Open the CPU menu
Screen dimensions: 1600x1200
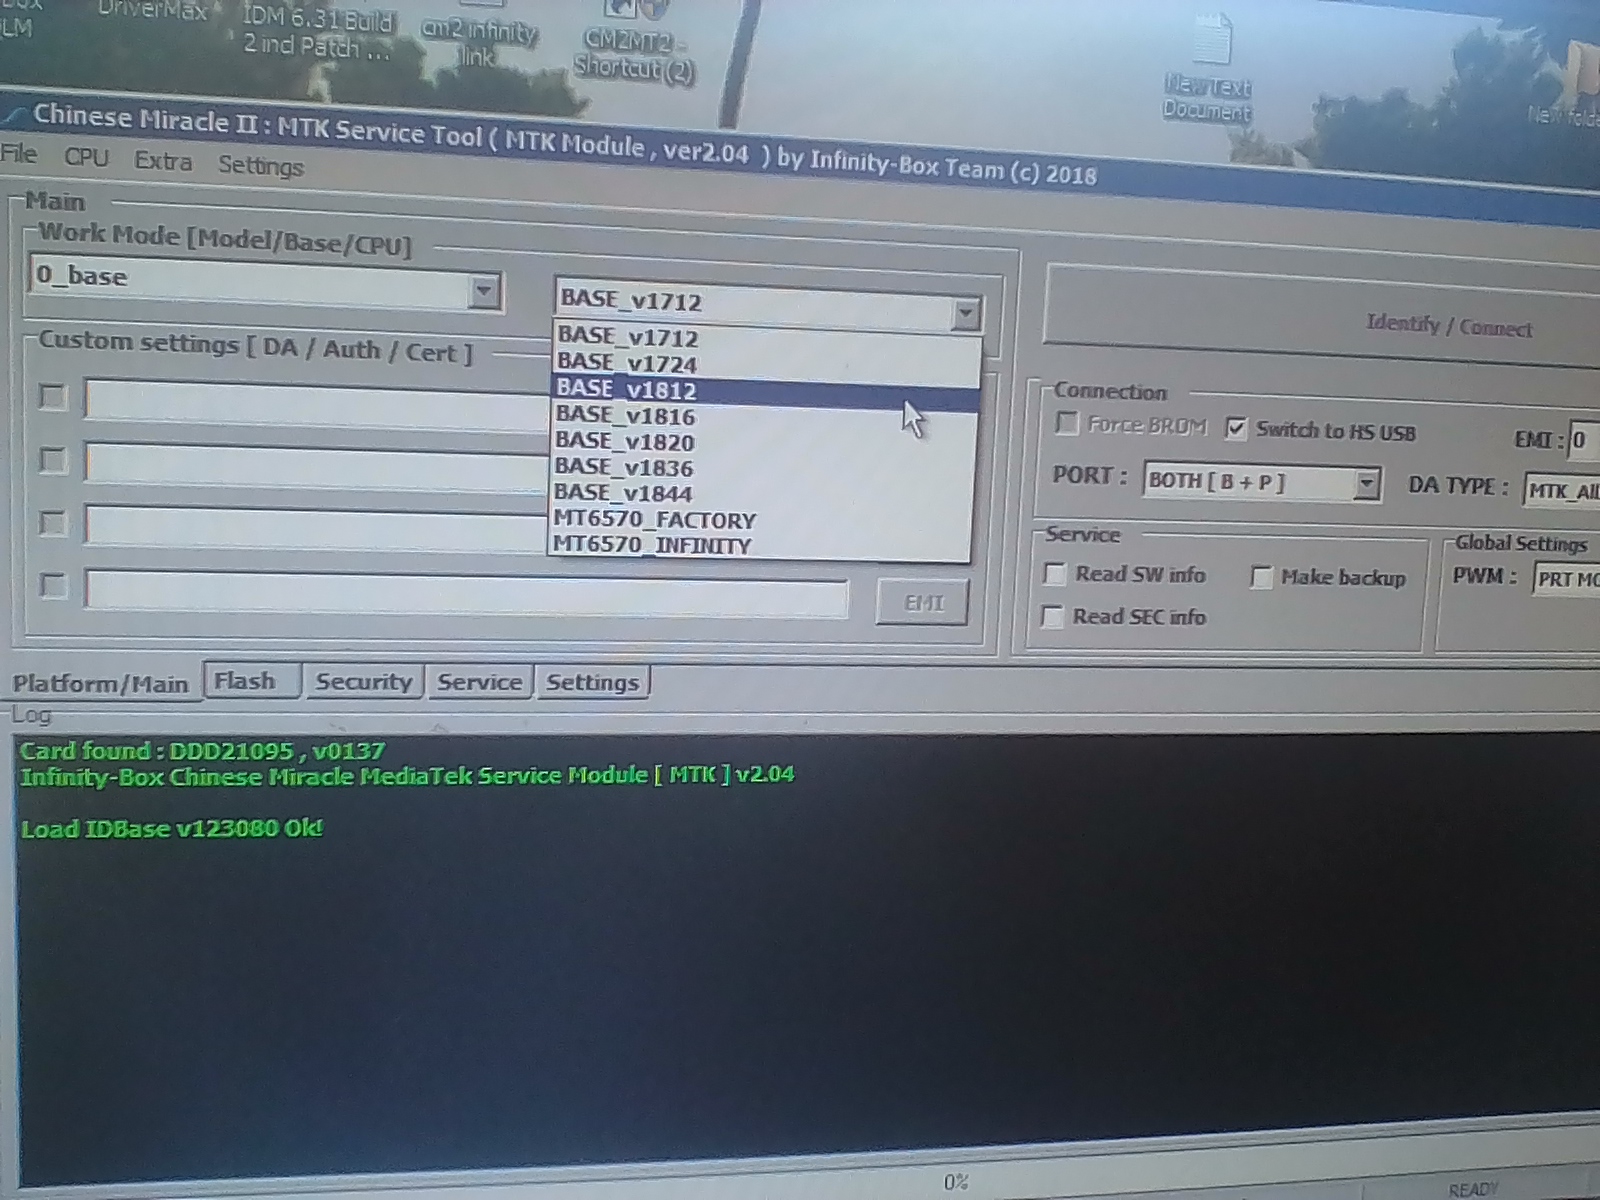coord(86,158)
